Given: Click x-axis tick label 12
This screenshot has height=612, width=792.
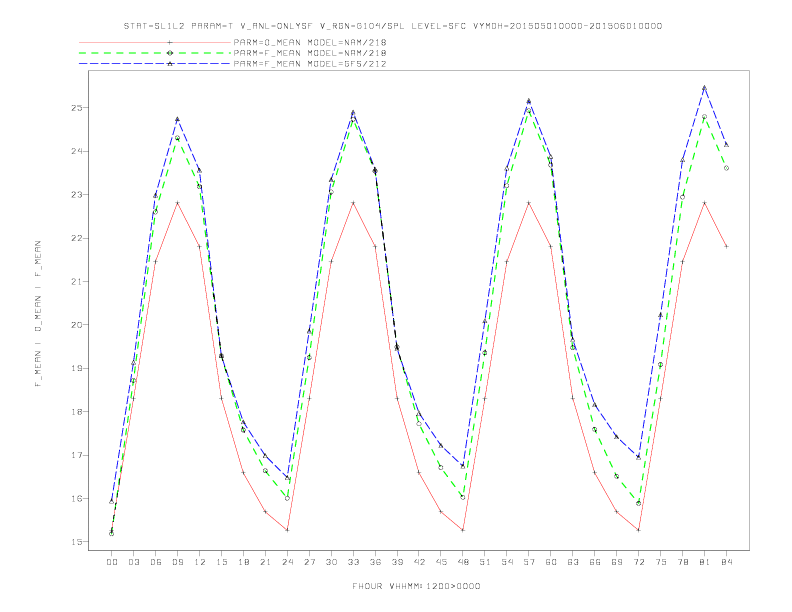Looking at the screenshot, I should 200,562.
